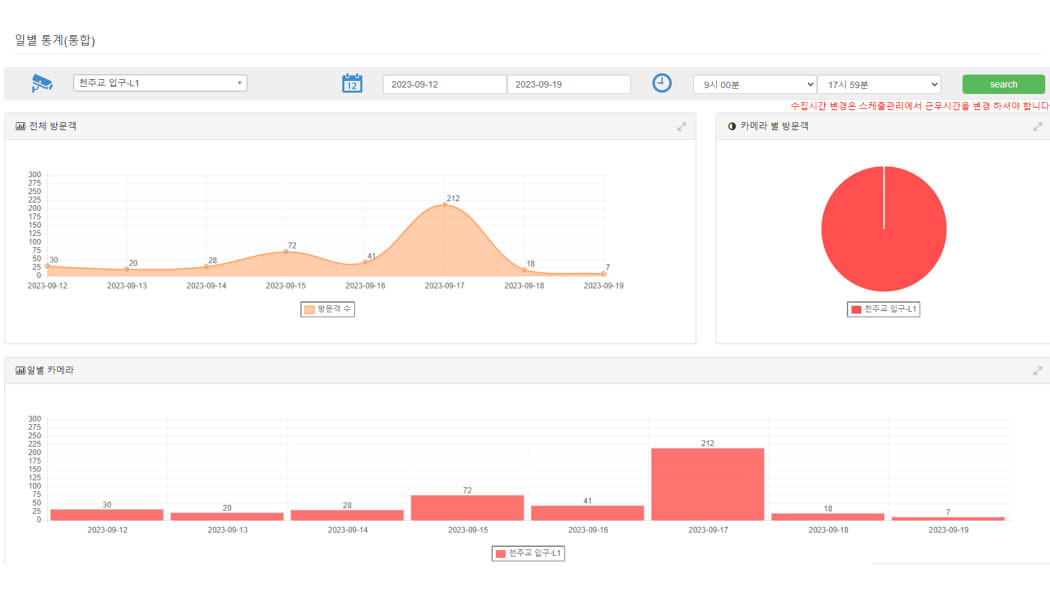Open the end time dropdown 17시 59분
Image resolution: width=1050 pixels, height=591 pixels.
[879, 85]
